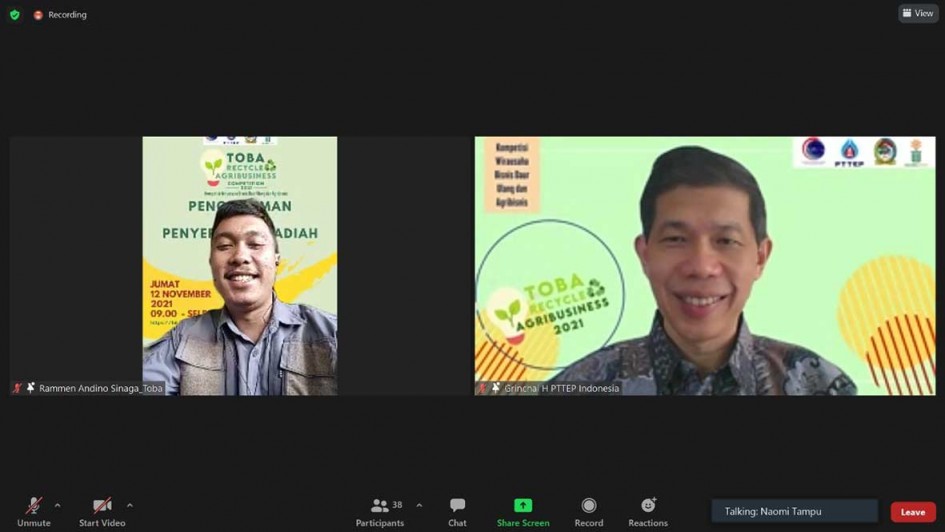Select the PTTEP Indonesia participant video tile
Viewport: 945px width, 532px height.
click(x=705, y=266)
